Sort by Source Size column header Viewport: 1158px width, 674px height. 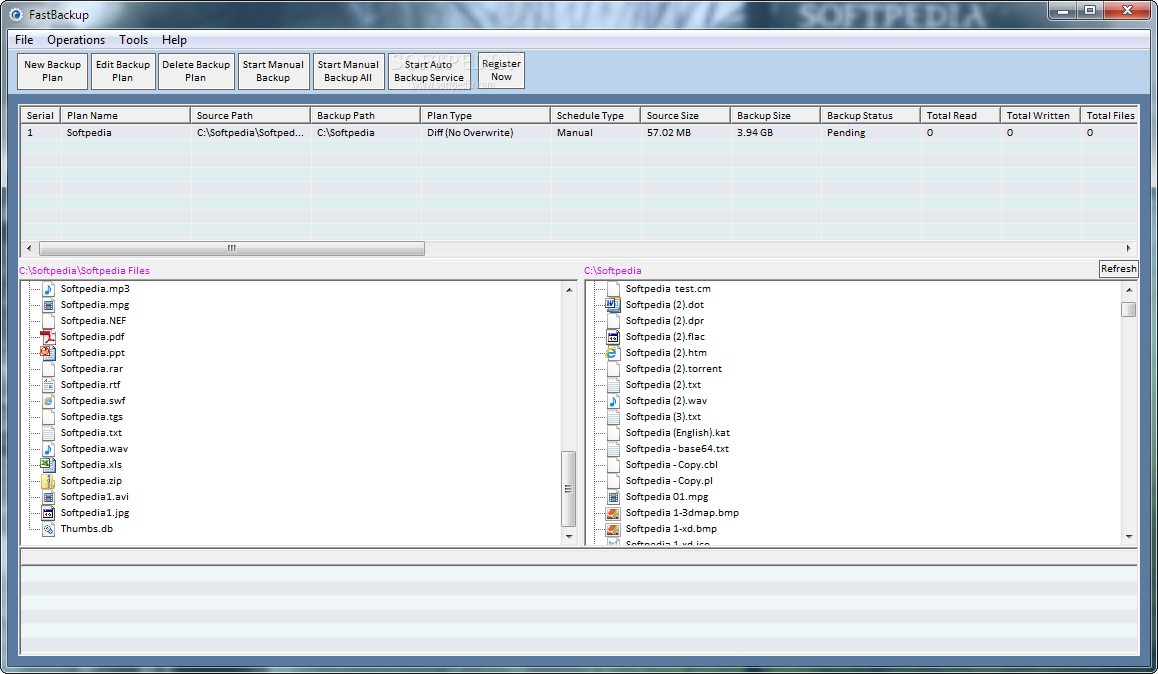click(x=685, y=115)
